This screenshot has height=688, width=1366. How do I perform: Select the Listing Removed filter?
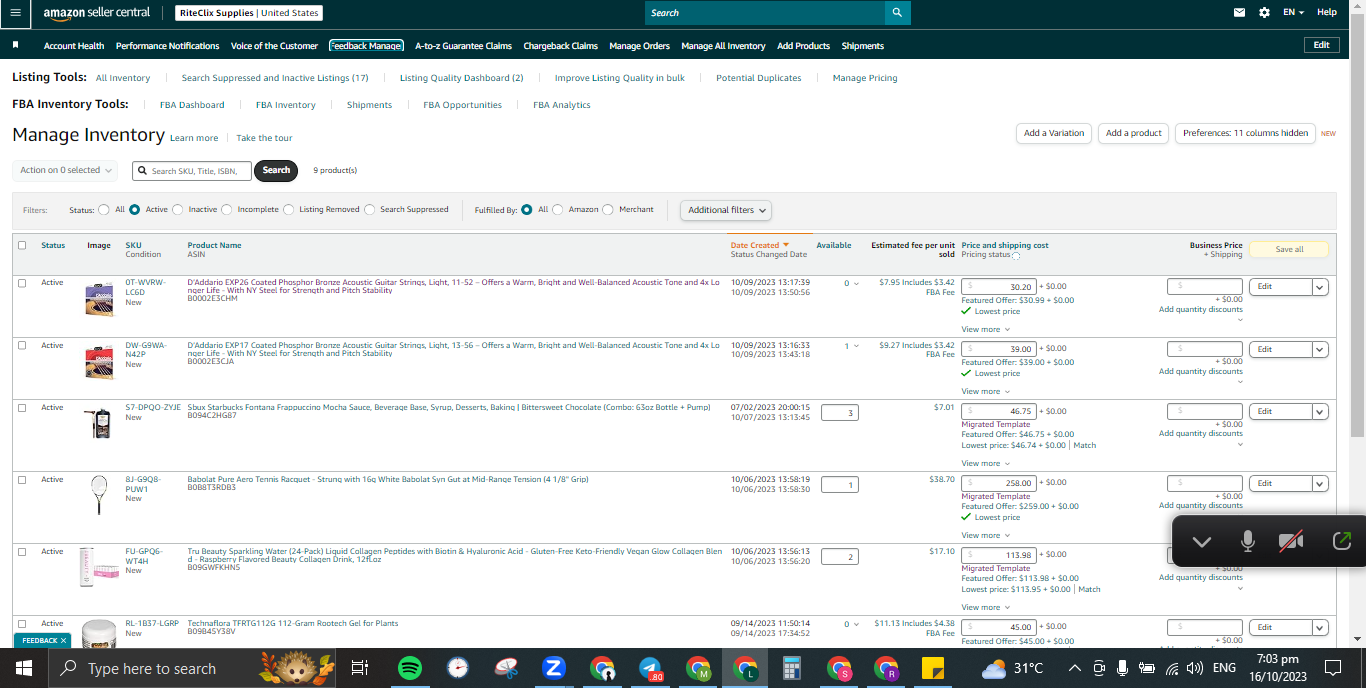289,210
